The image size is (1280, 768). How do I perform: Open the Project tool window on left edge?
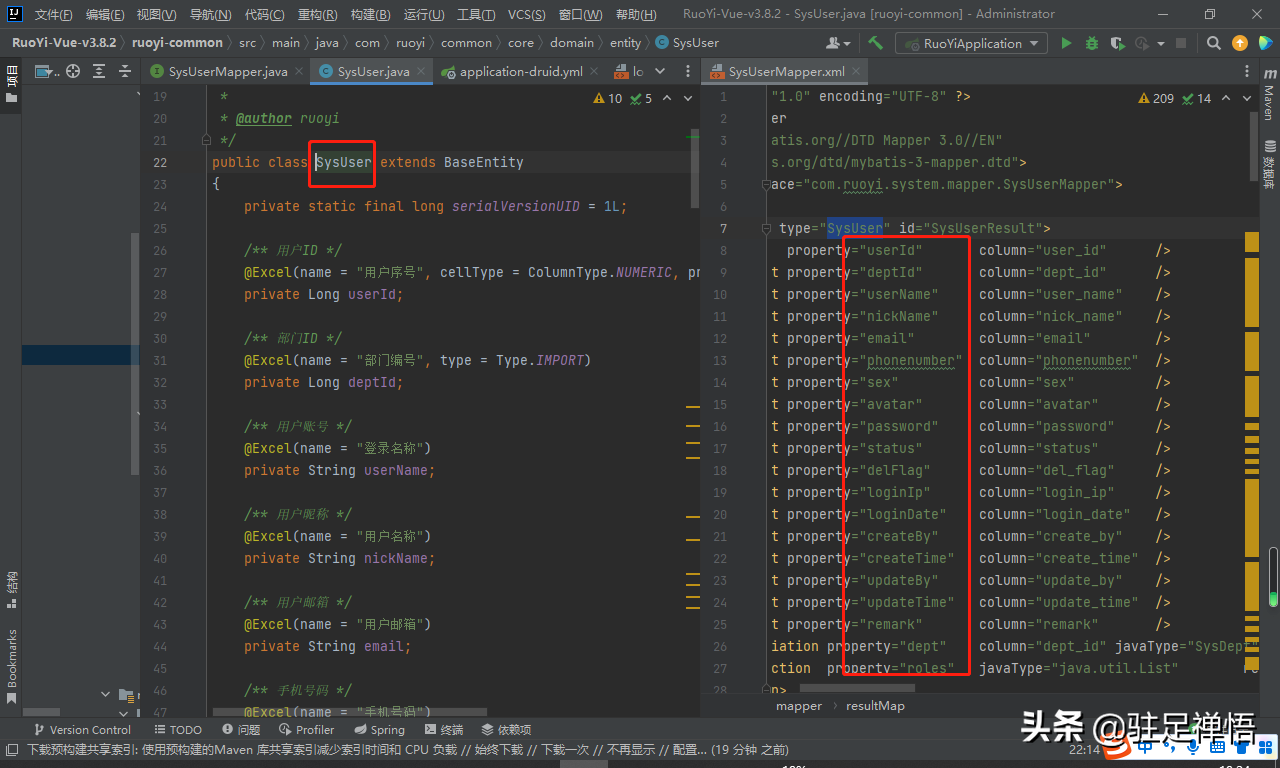(x=12, y=84)
